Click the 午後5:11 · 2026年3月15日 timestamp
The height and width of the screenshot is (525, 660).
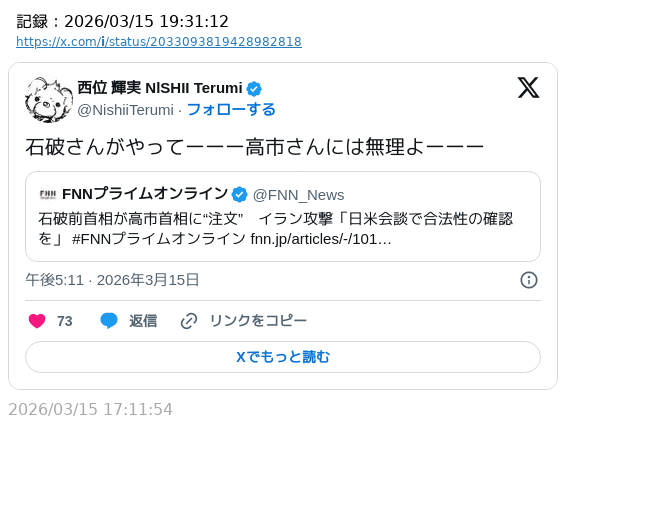click(x=113, y=280)
